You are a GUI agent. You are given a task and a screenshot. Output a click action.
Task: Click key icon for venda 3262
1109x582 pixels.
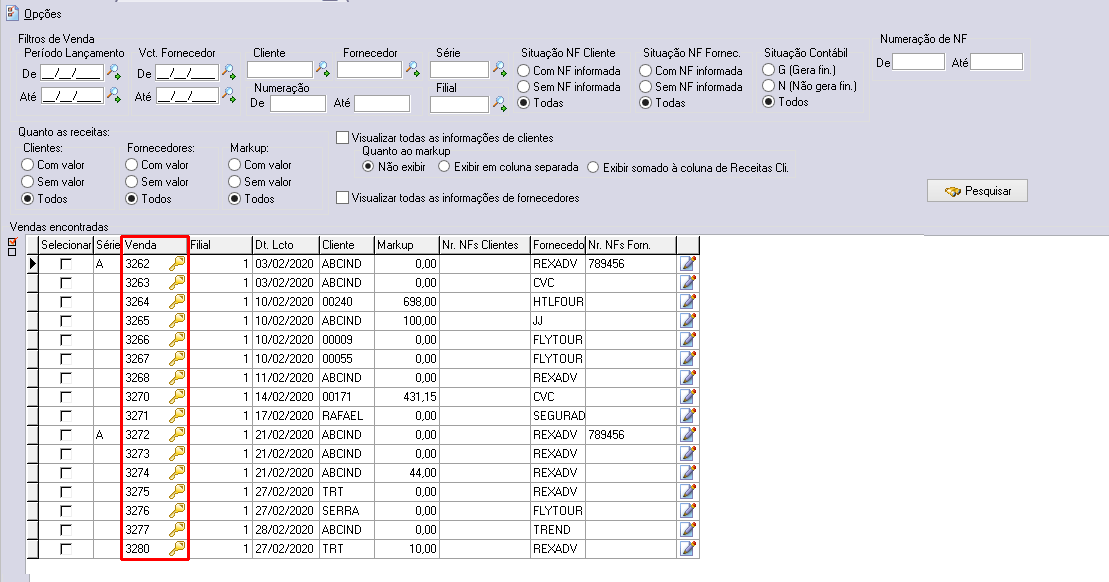point(177,264)
